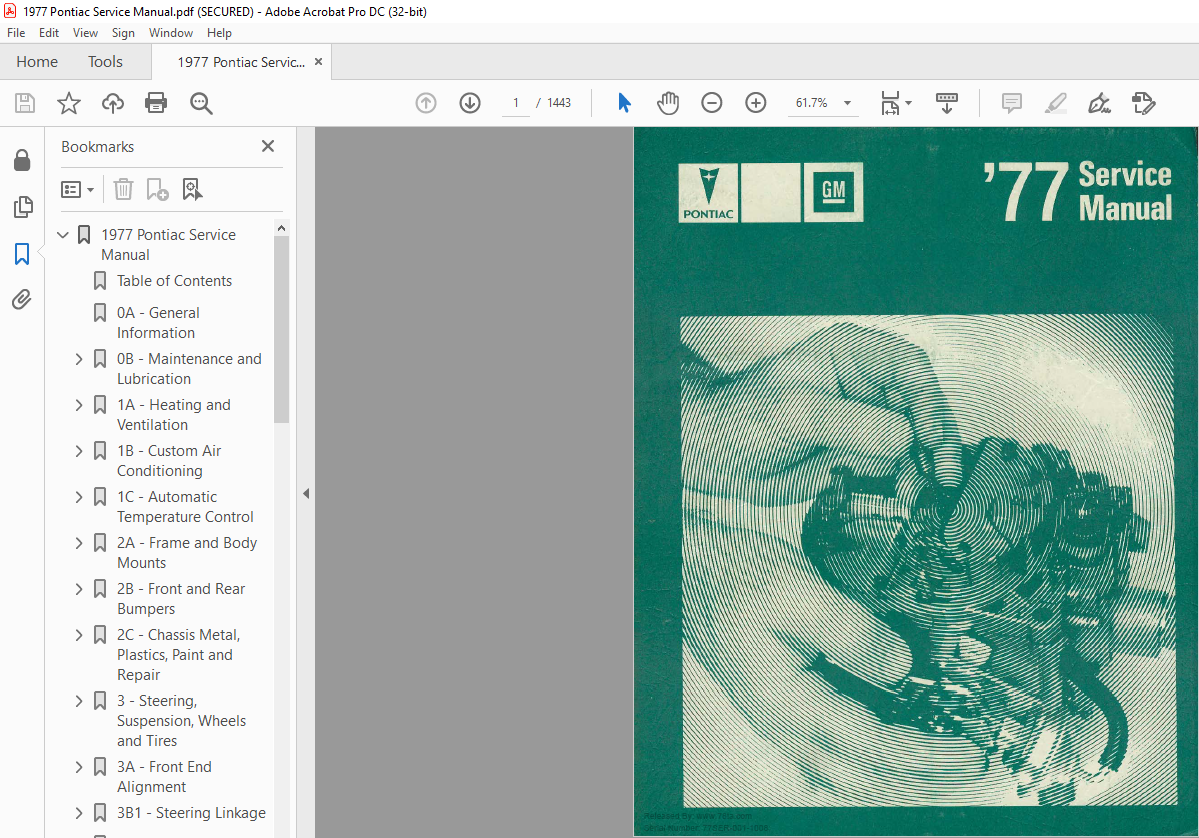
Task: Click the Sign document pen icon
Action: 1099,102
